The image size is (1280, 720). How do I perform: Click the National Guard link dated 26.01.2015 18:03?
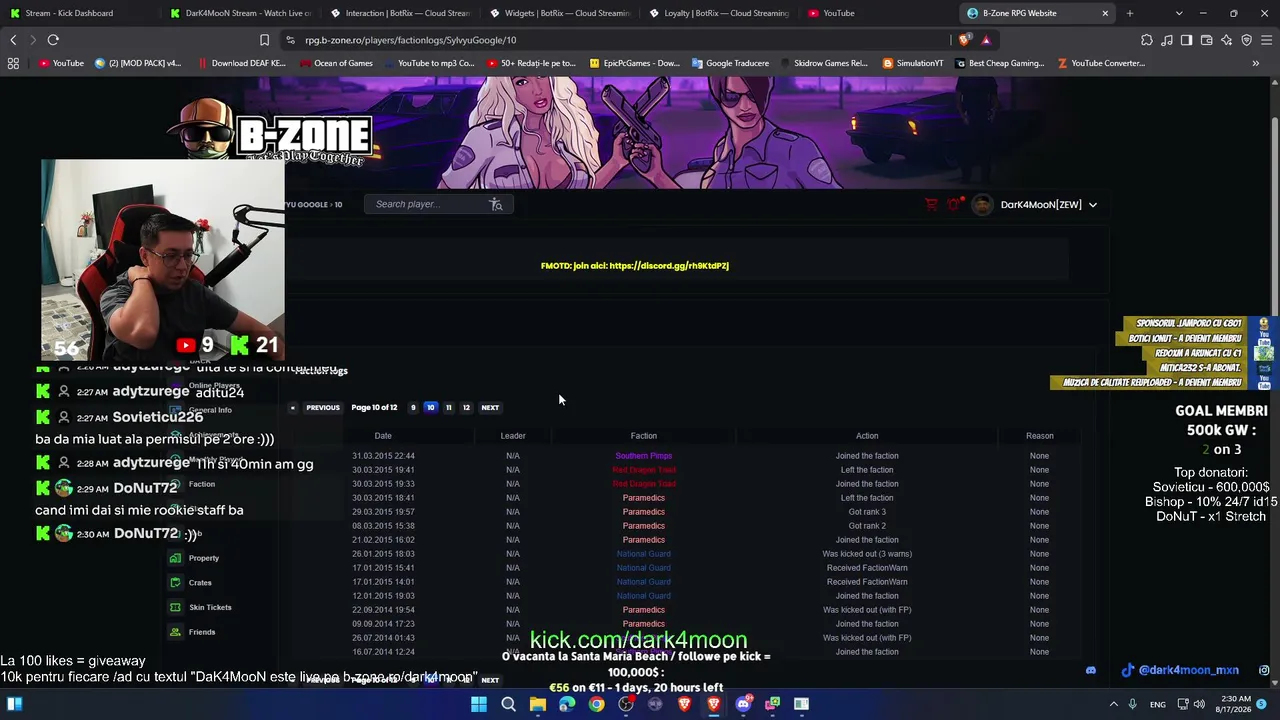(644, 554)
